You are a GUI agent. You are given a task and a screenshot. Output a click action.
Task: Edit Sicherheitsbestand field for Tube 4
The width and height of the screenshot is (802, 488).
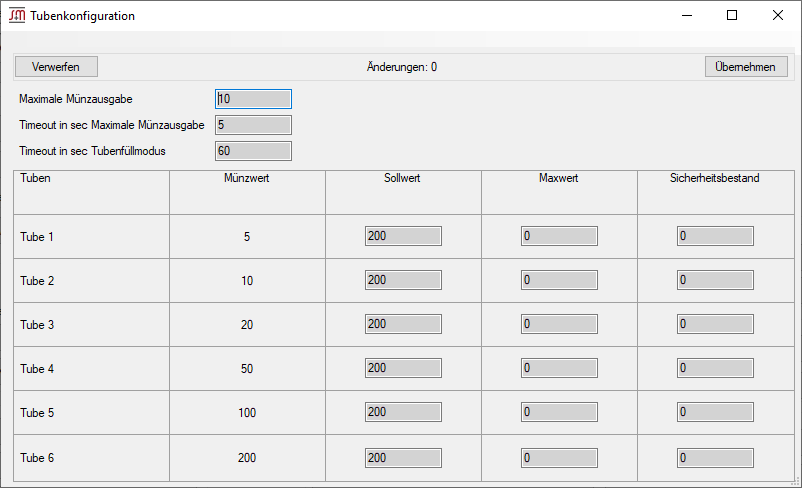tap(715, 369)
